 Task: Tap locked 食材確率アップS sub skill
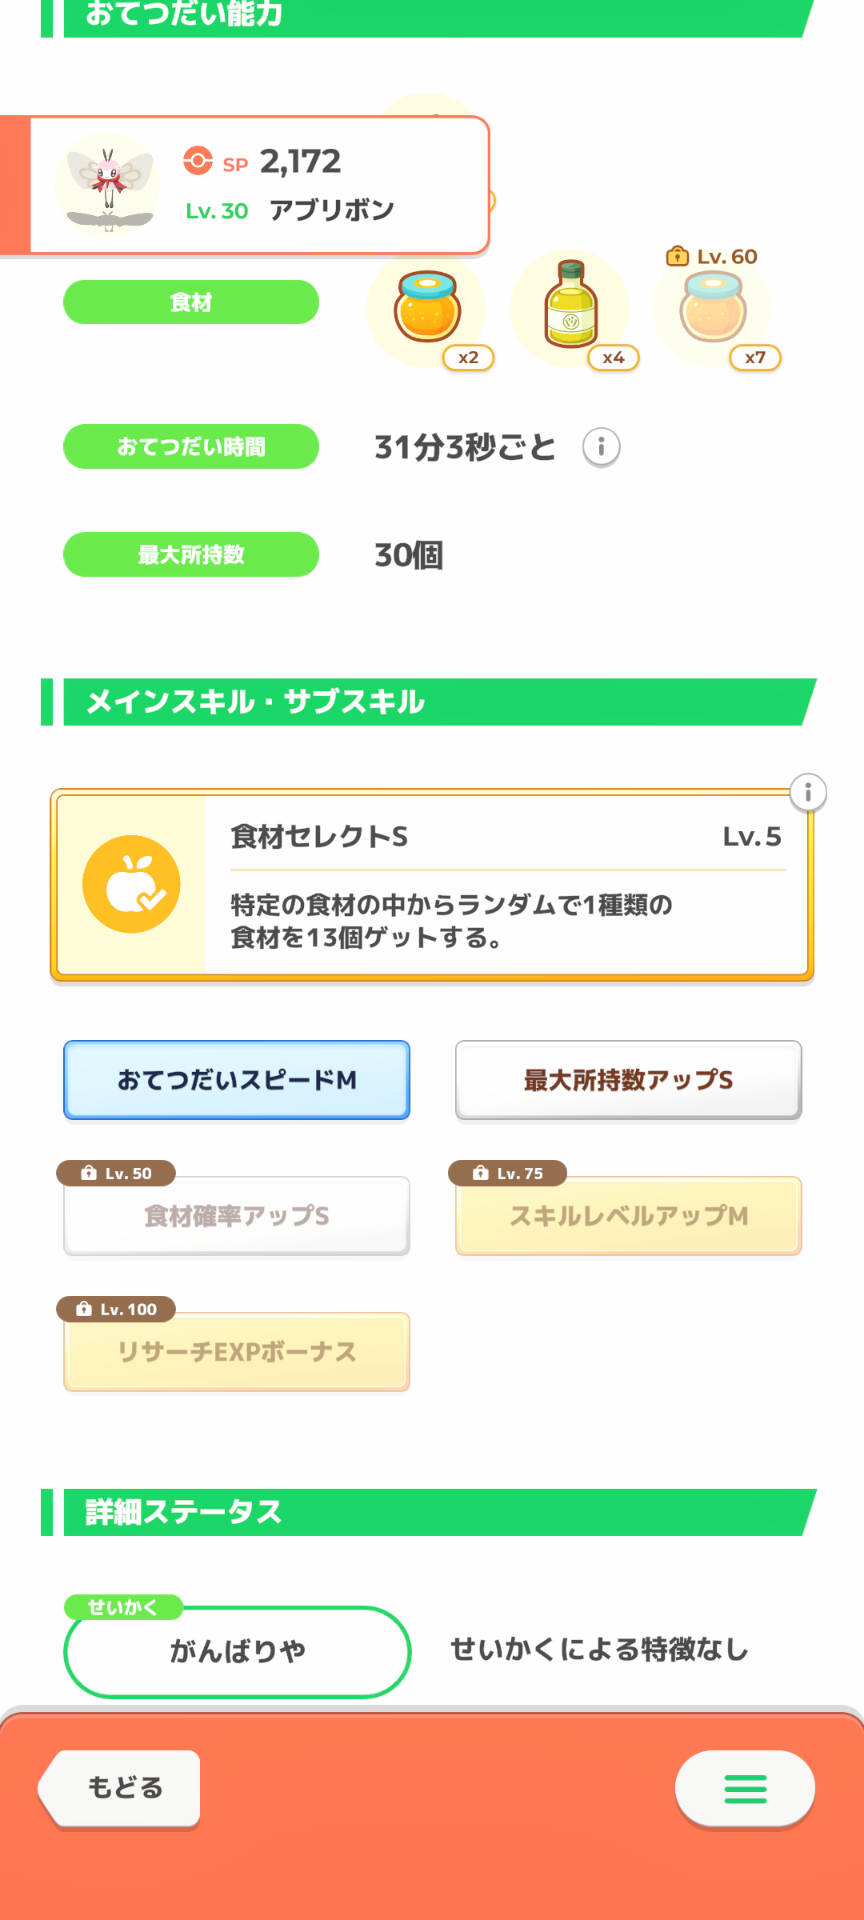237,1216
